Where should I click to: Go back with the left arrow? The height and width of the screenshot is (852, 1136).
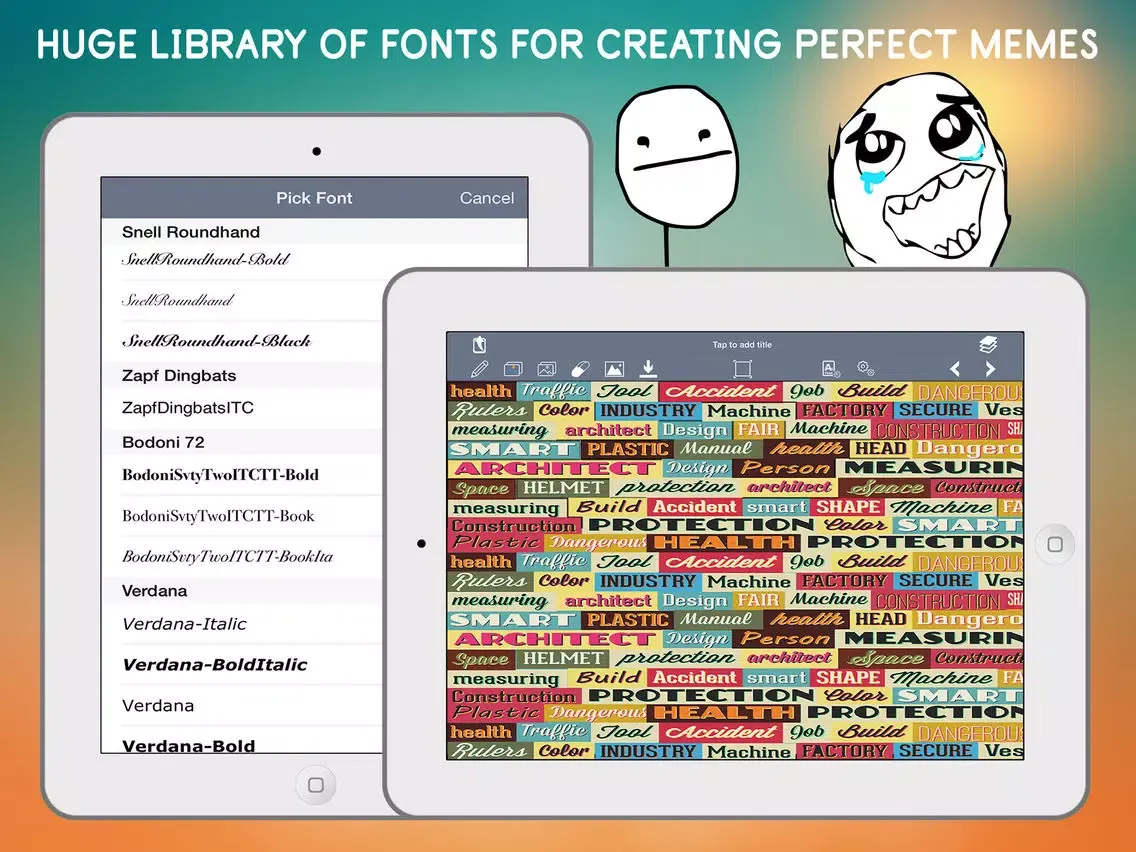click(x=955, y=369)
